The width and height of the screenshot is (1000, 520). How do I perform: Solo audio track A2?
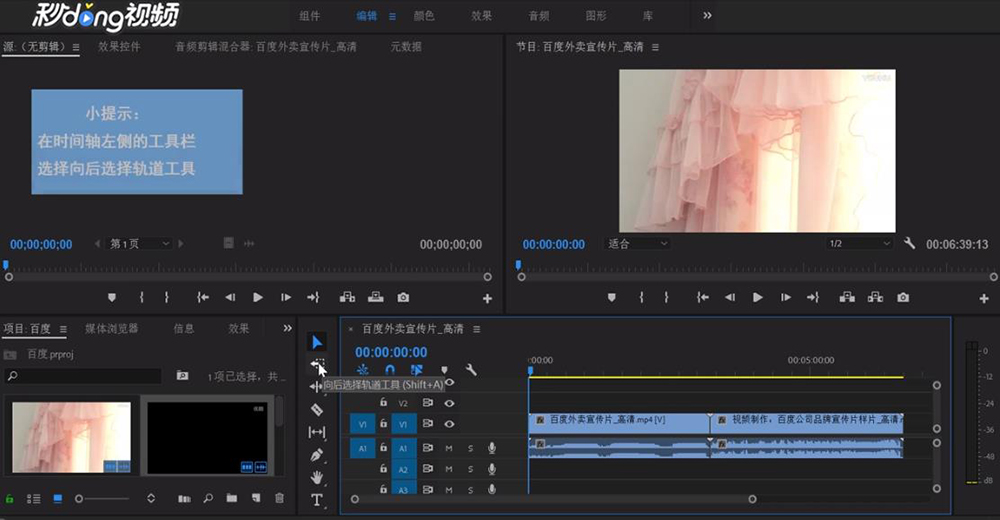click(x=471, y=469)
